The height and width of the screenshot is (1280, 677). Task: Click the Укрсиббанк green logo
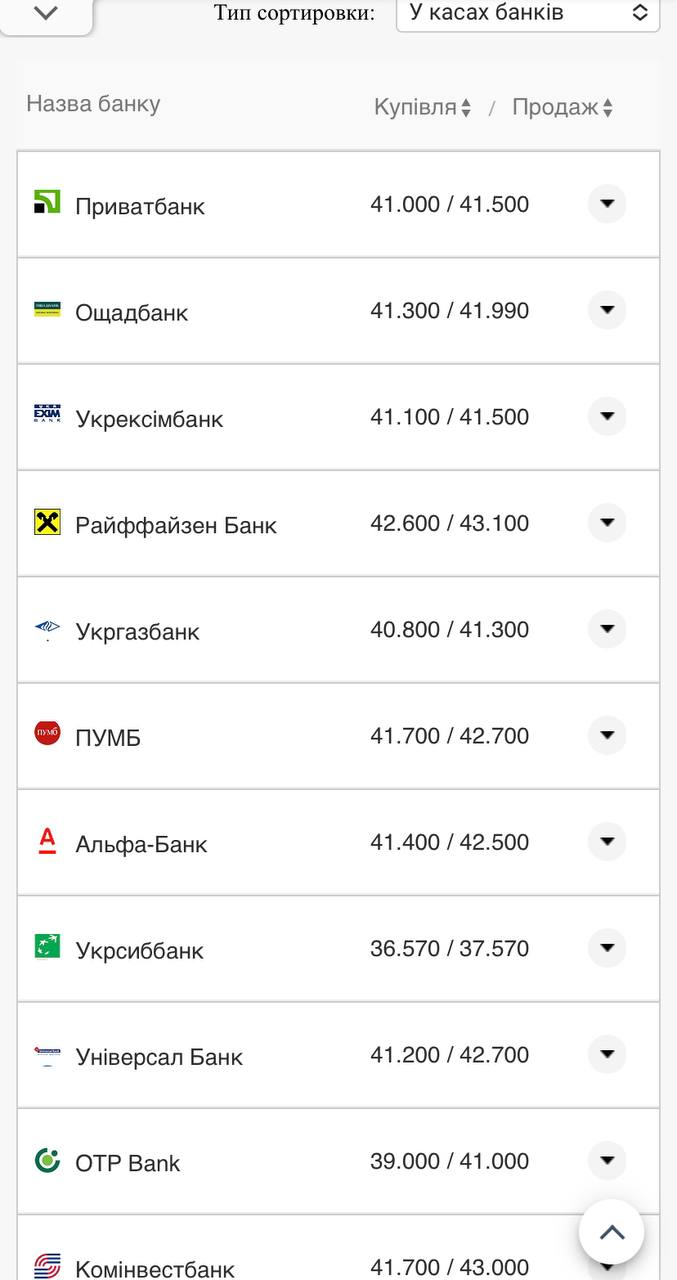[47, 946]
